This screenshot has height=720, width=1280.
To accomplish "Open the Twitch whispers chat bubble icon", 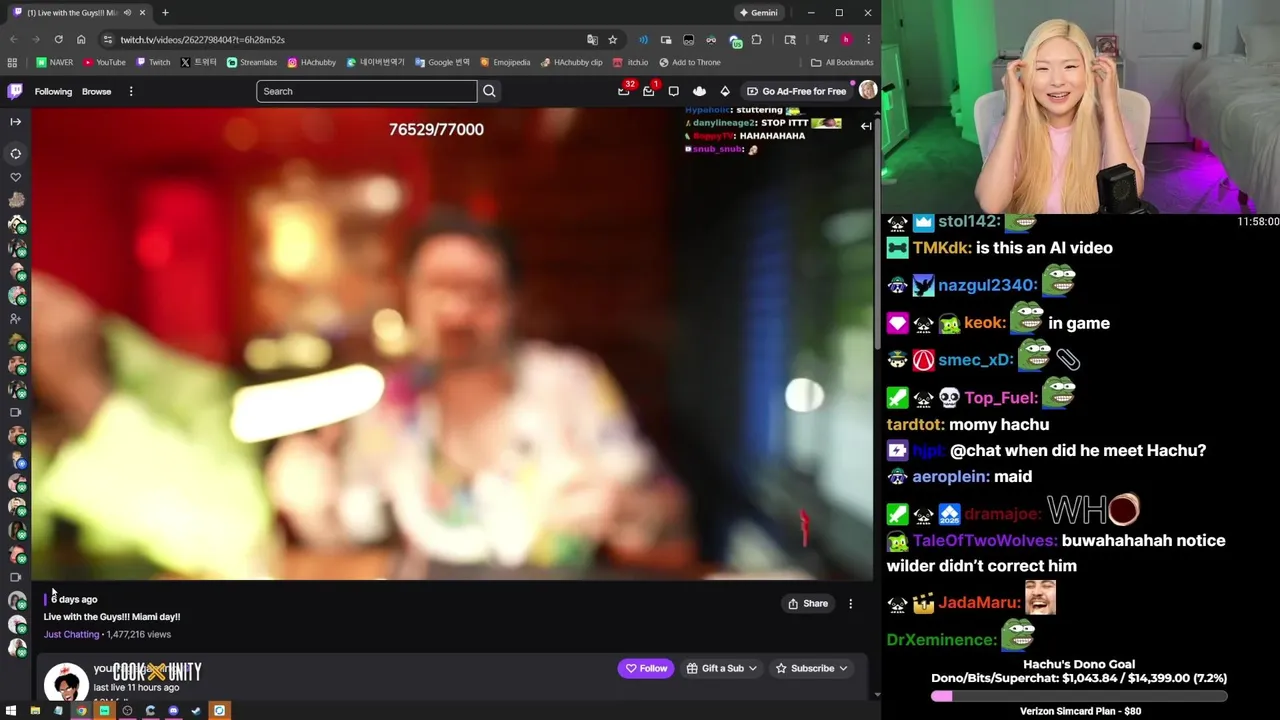I will pos(673,91).
